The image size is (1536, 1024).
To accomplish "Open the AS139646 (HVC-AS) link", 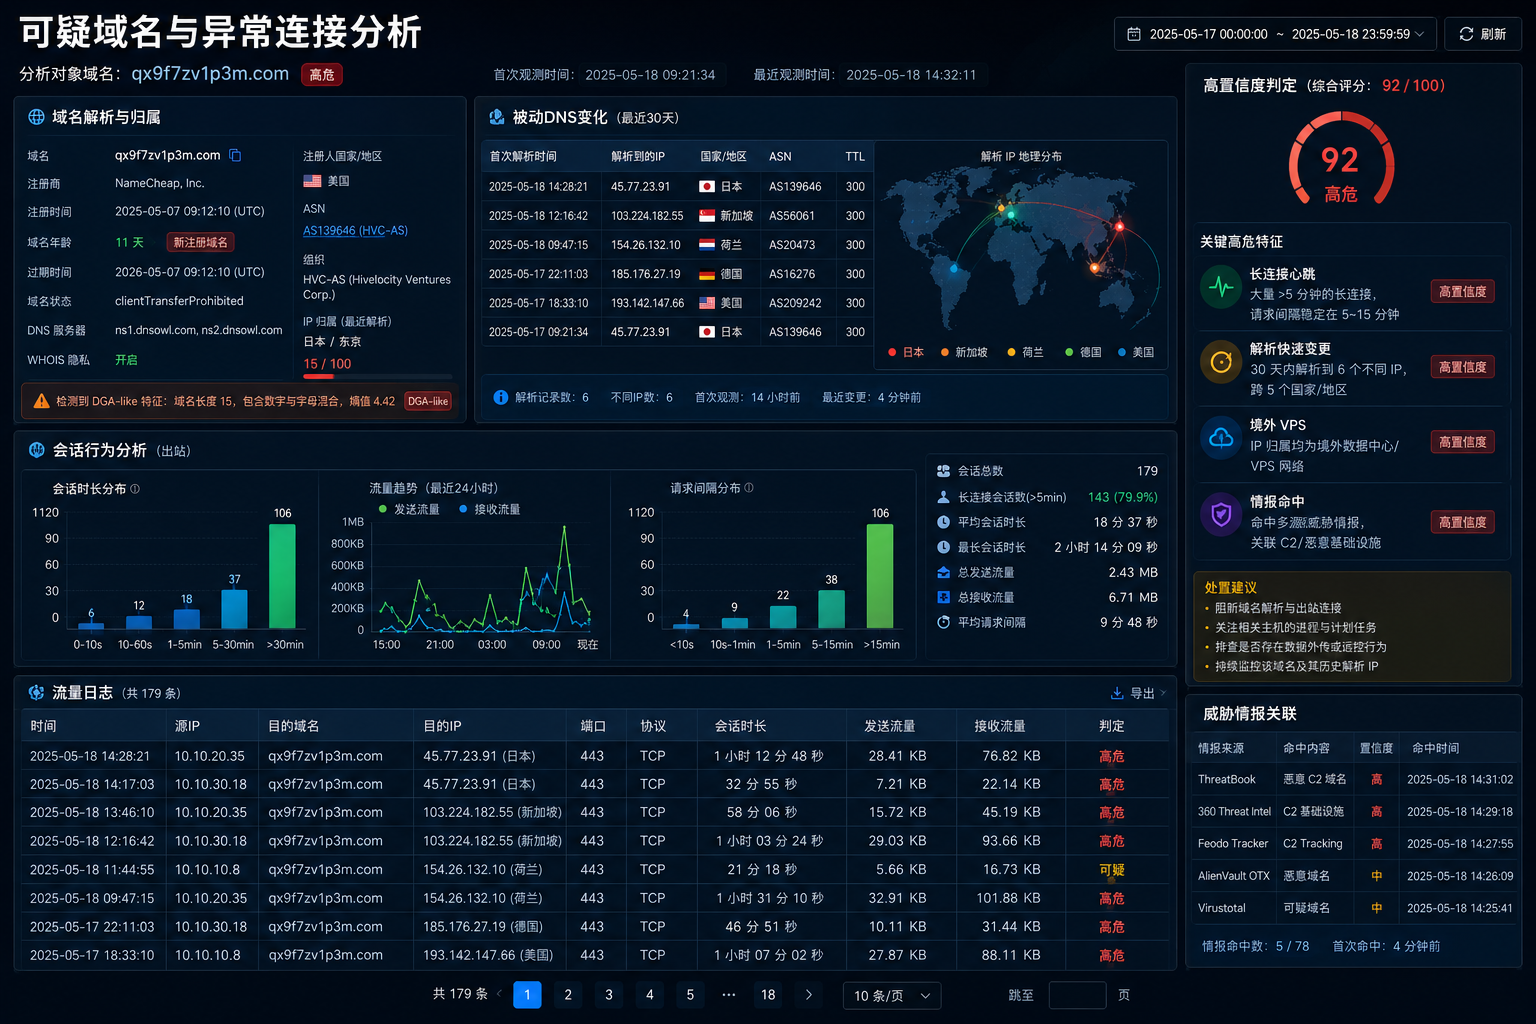I will [x=355, y=230].
